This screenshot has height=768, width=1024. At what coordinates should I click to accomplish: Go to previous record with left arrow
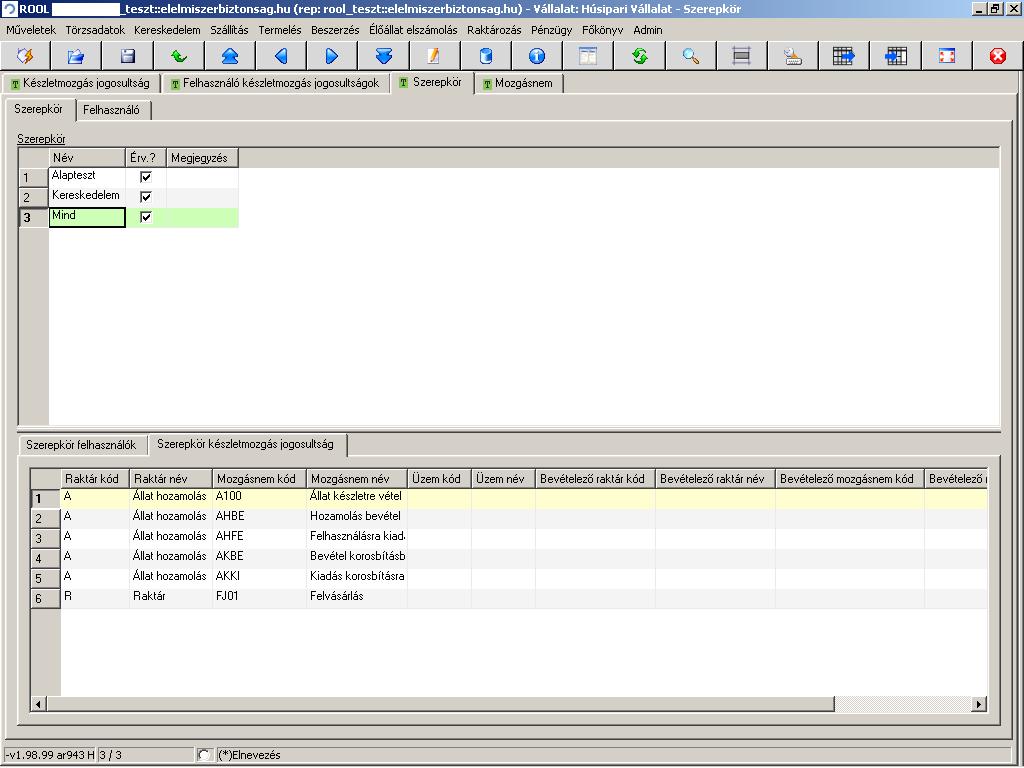click(281, 56)
